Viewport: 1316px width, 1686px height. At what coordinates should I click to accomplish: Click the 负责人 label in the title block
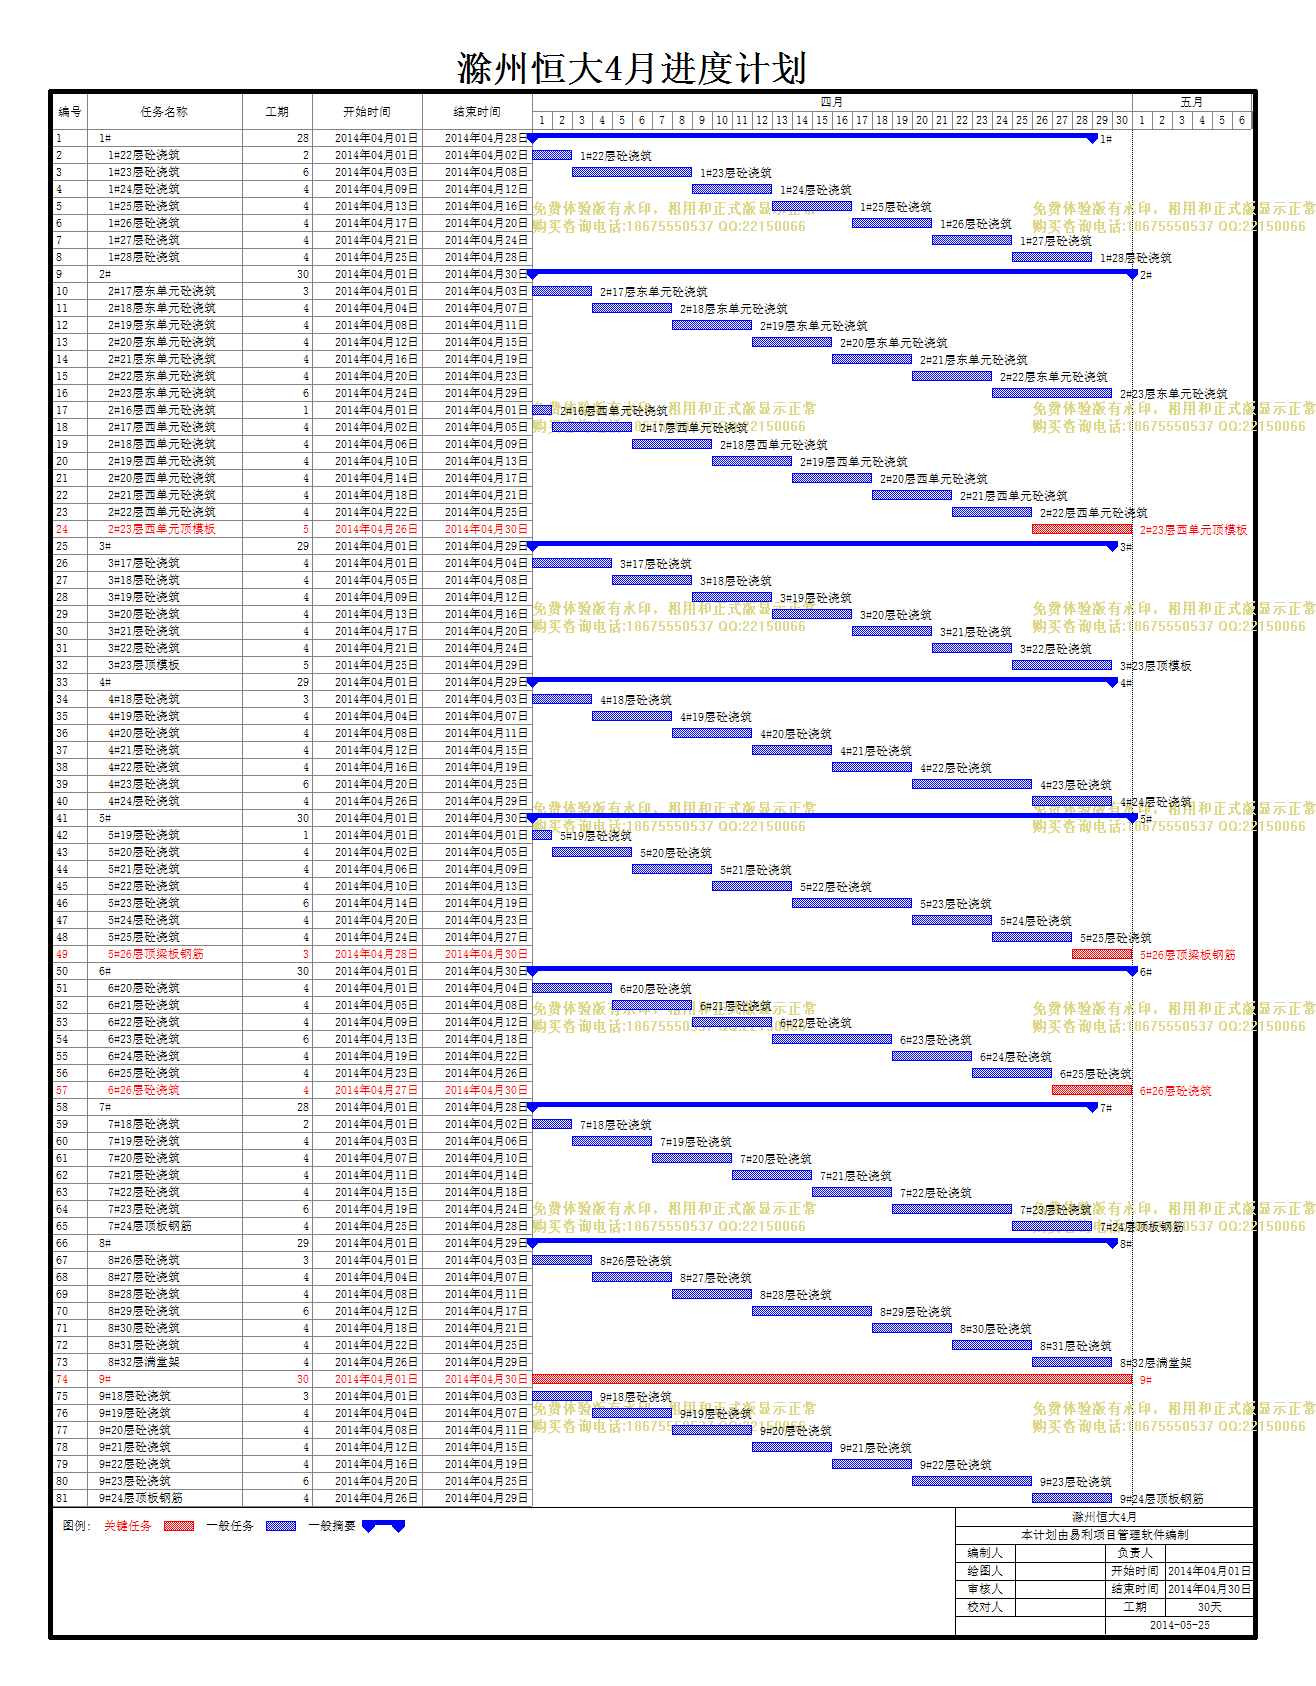coord(1135,1553)
